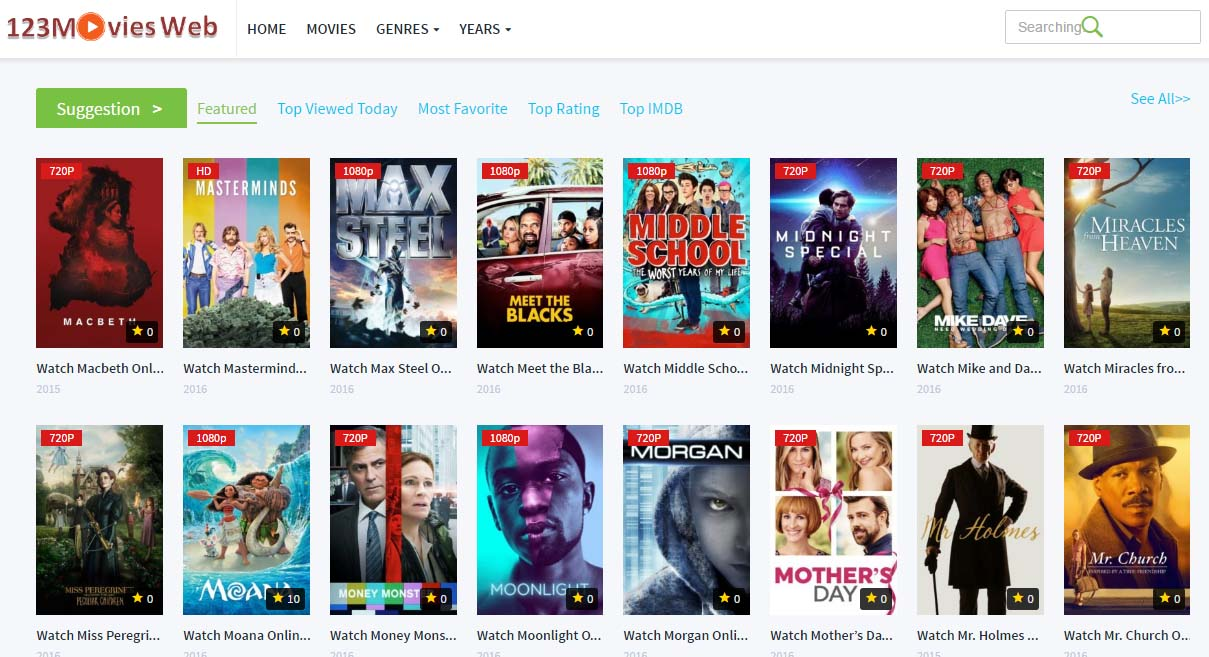Click the 720P badge on Macbeth poster
Viewport: 1209px width, 657px height.
[62, 171]
